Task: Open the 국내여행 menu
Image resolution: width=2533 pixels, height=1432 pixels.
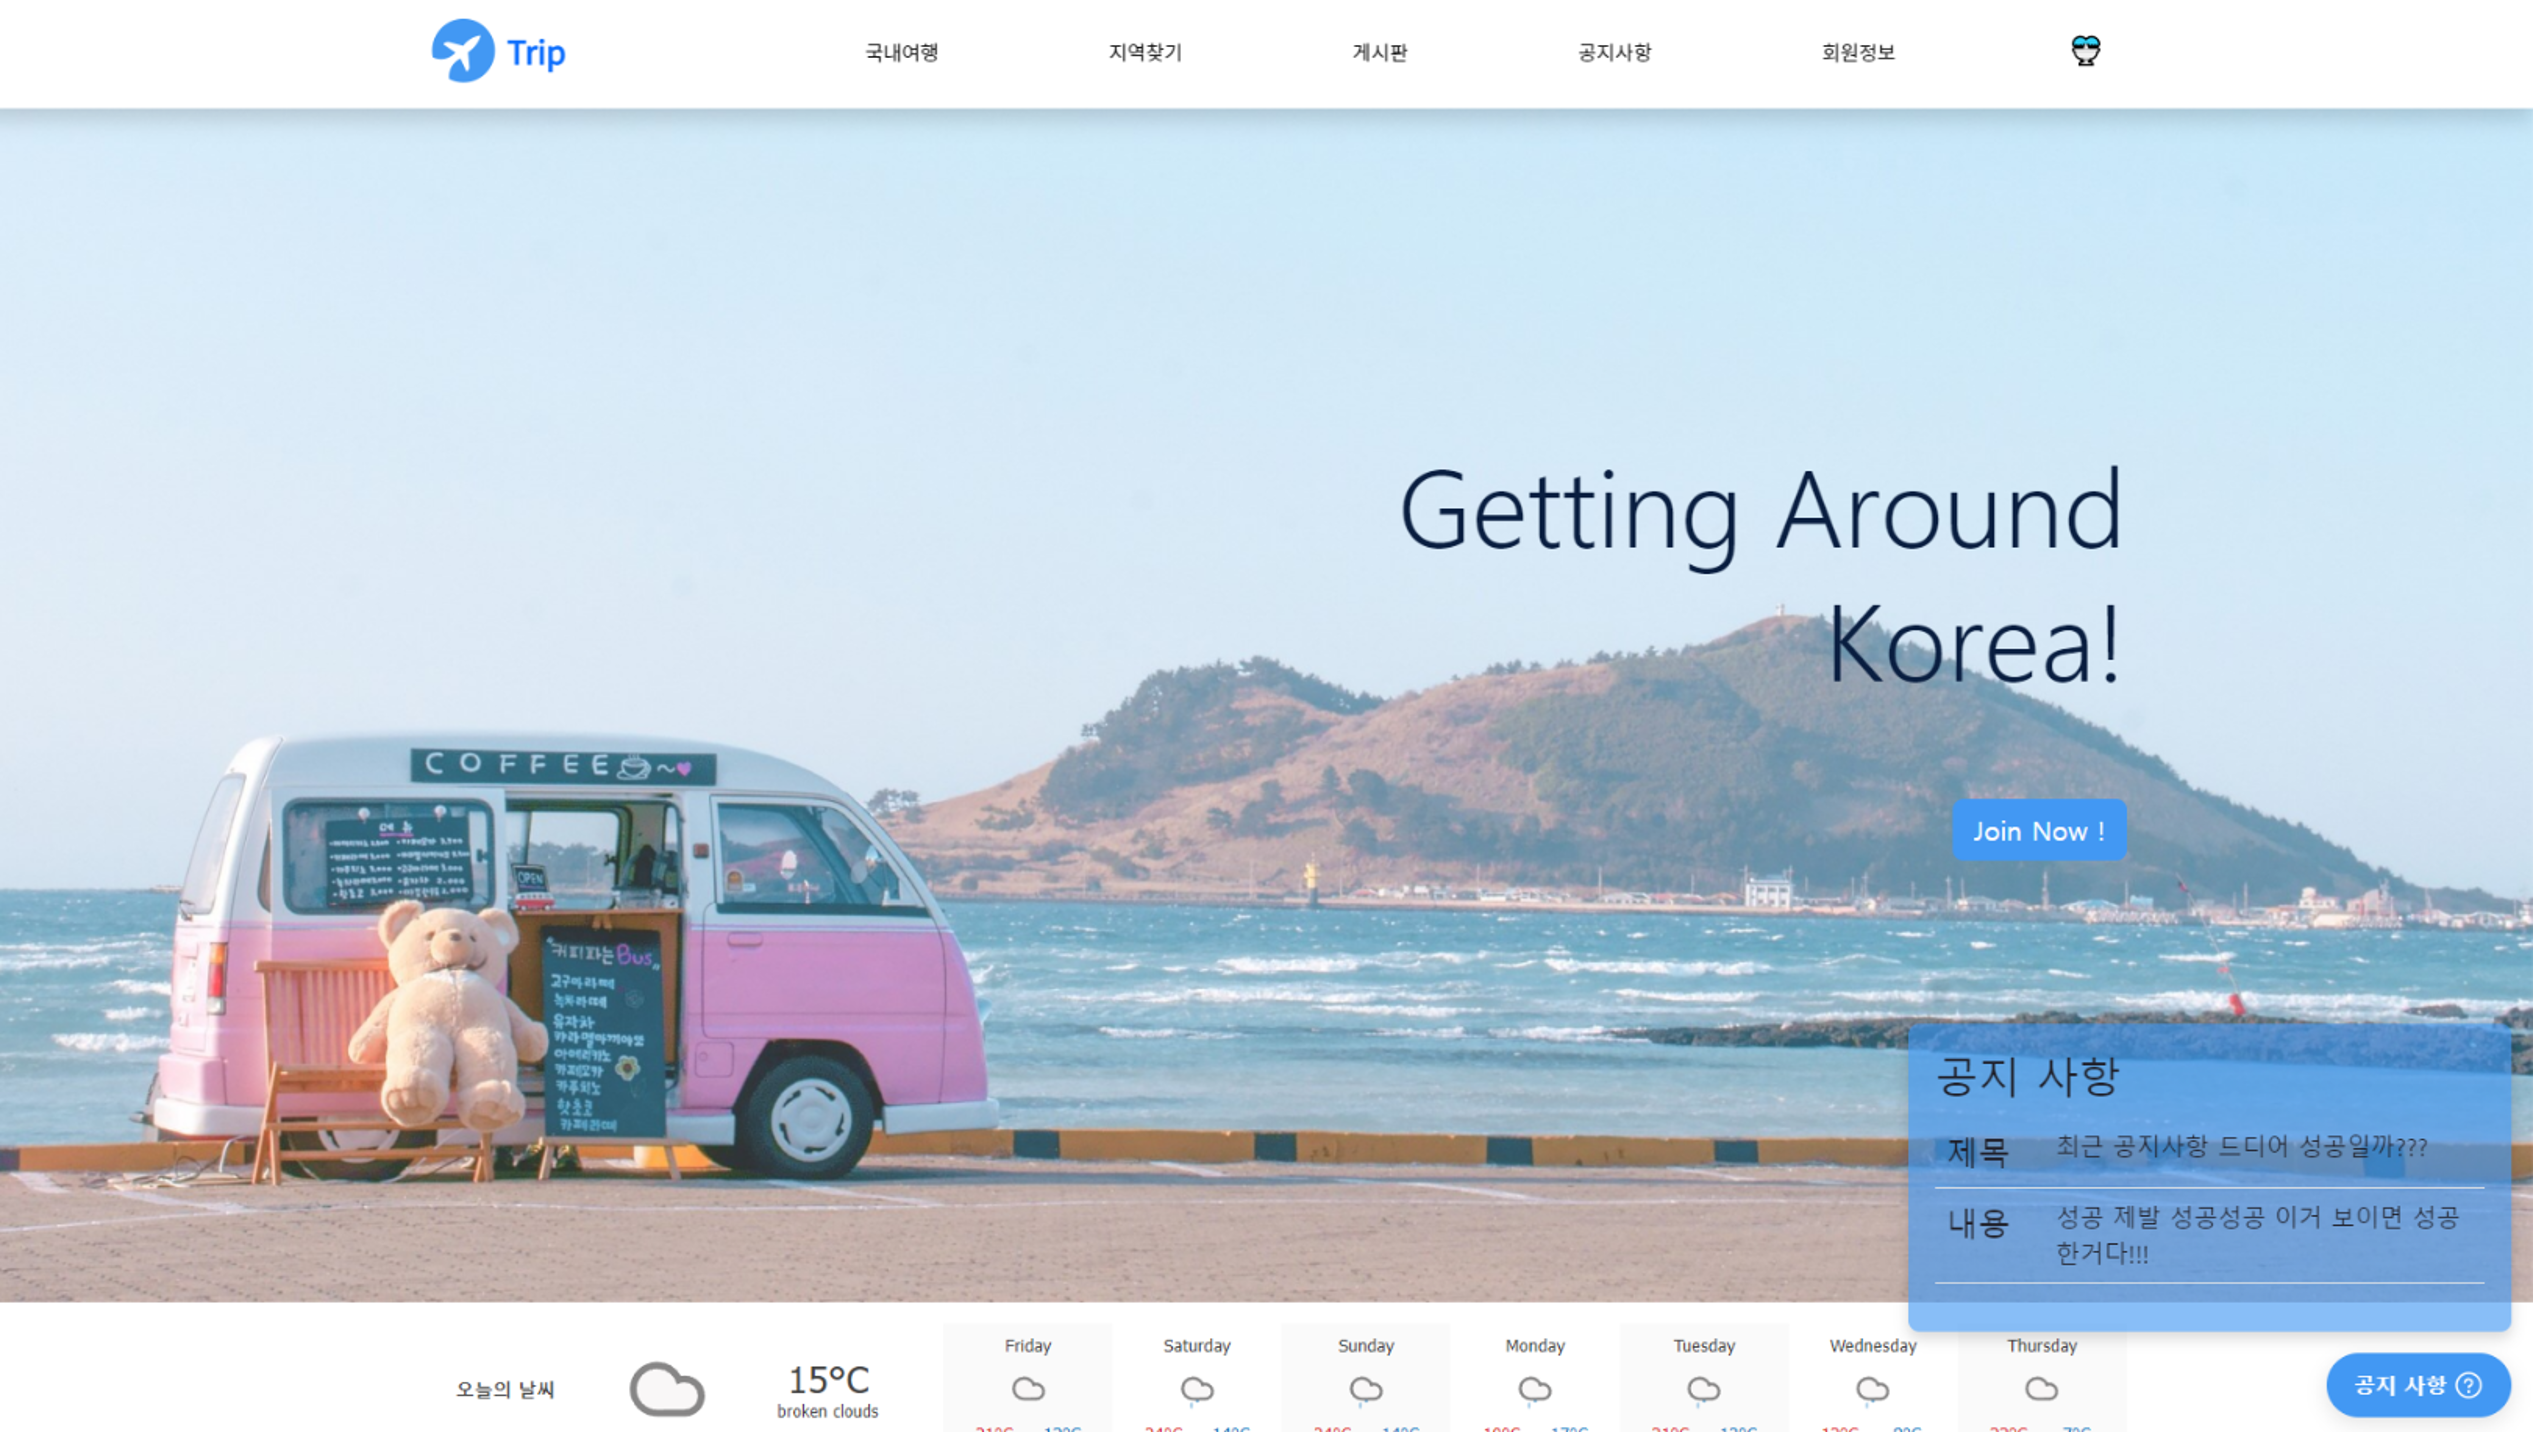Action: 901,52
